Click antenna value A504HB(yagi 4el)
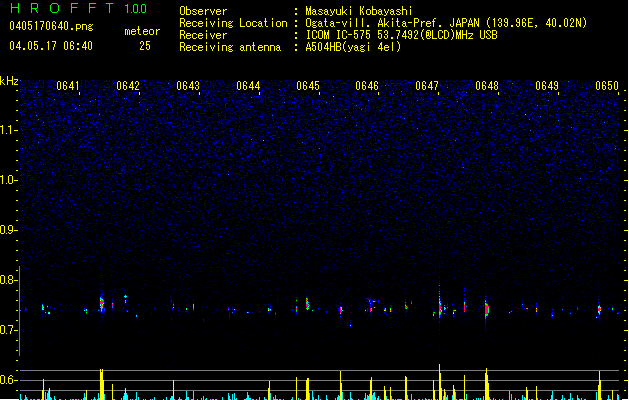This screenshot has width=629, height=400. (x=353, y=47)
